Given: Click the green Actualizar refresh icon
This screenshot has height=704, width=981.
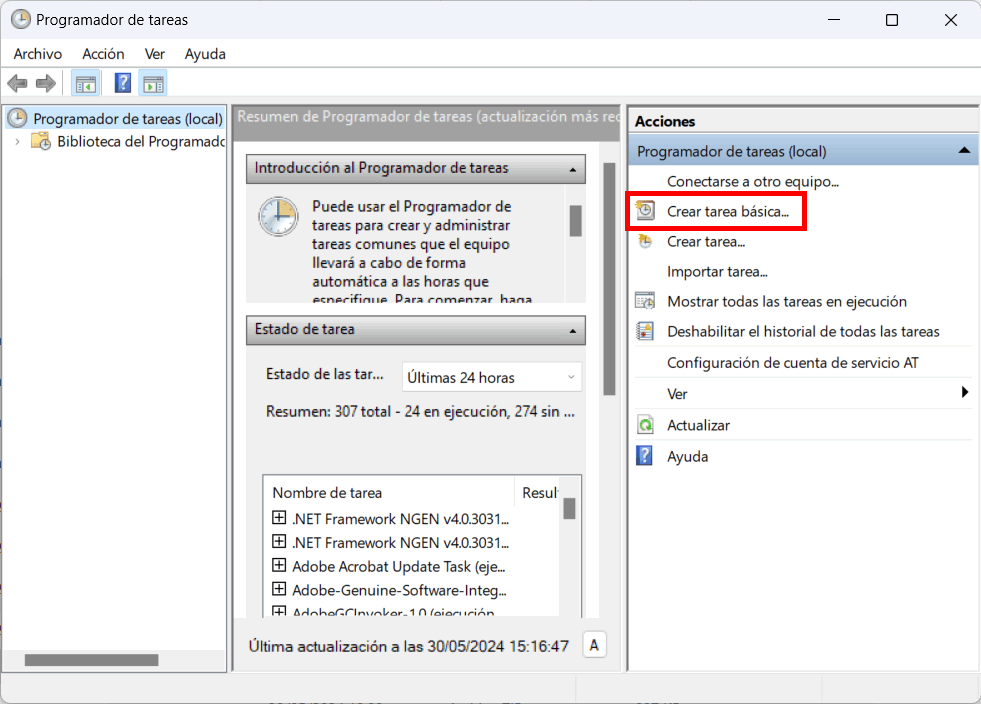Looking at the screenshot, I should (646, 425).
